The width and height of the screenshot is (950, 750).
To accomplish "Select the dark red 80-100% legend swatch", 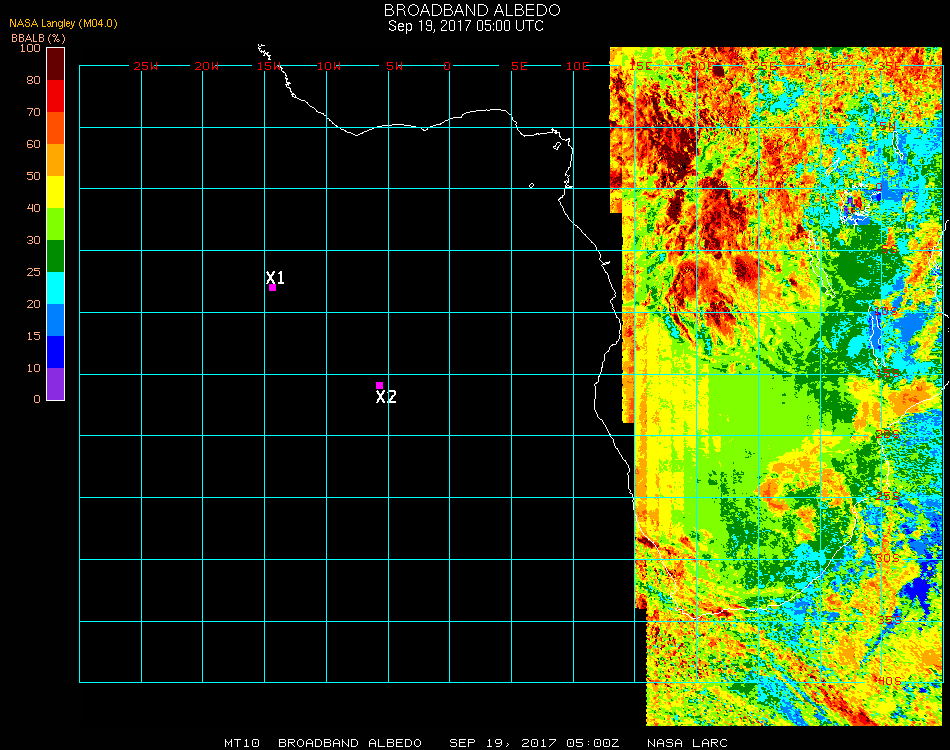I will coord(56,63).
